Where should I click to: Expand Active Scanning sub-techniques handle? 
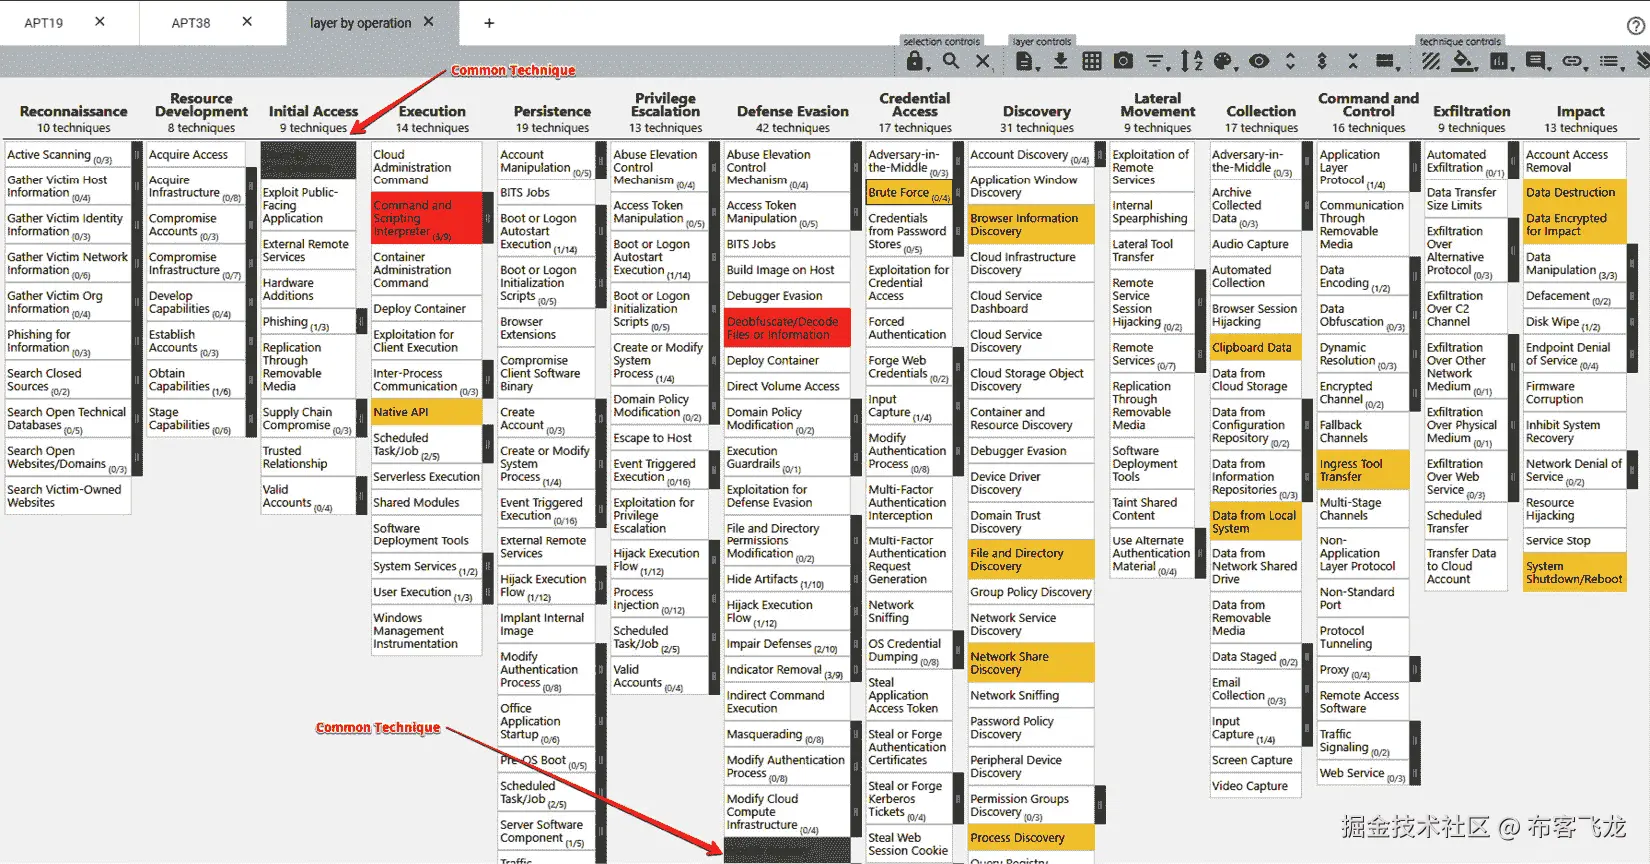click(x=137, y=155)
